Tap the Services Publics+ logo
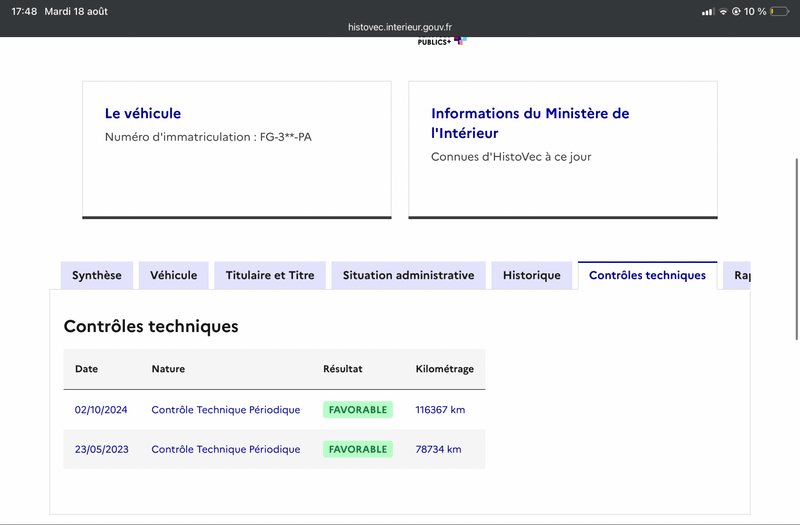This screenshot has width=800, height=525. pos(441,41)
